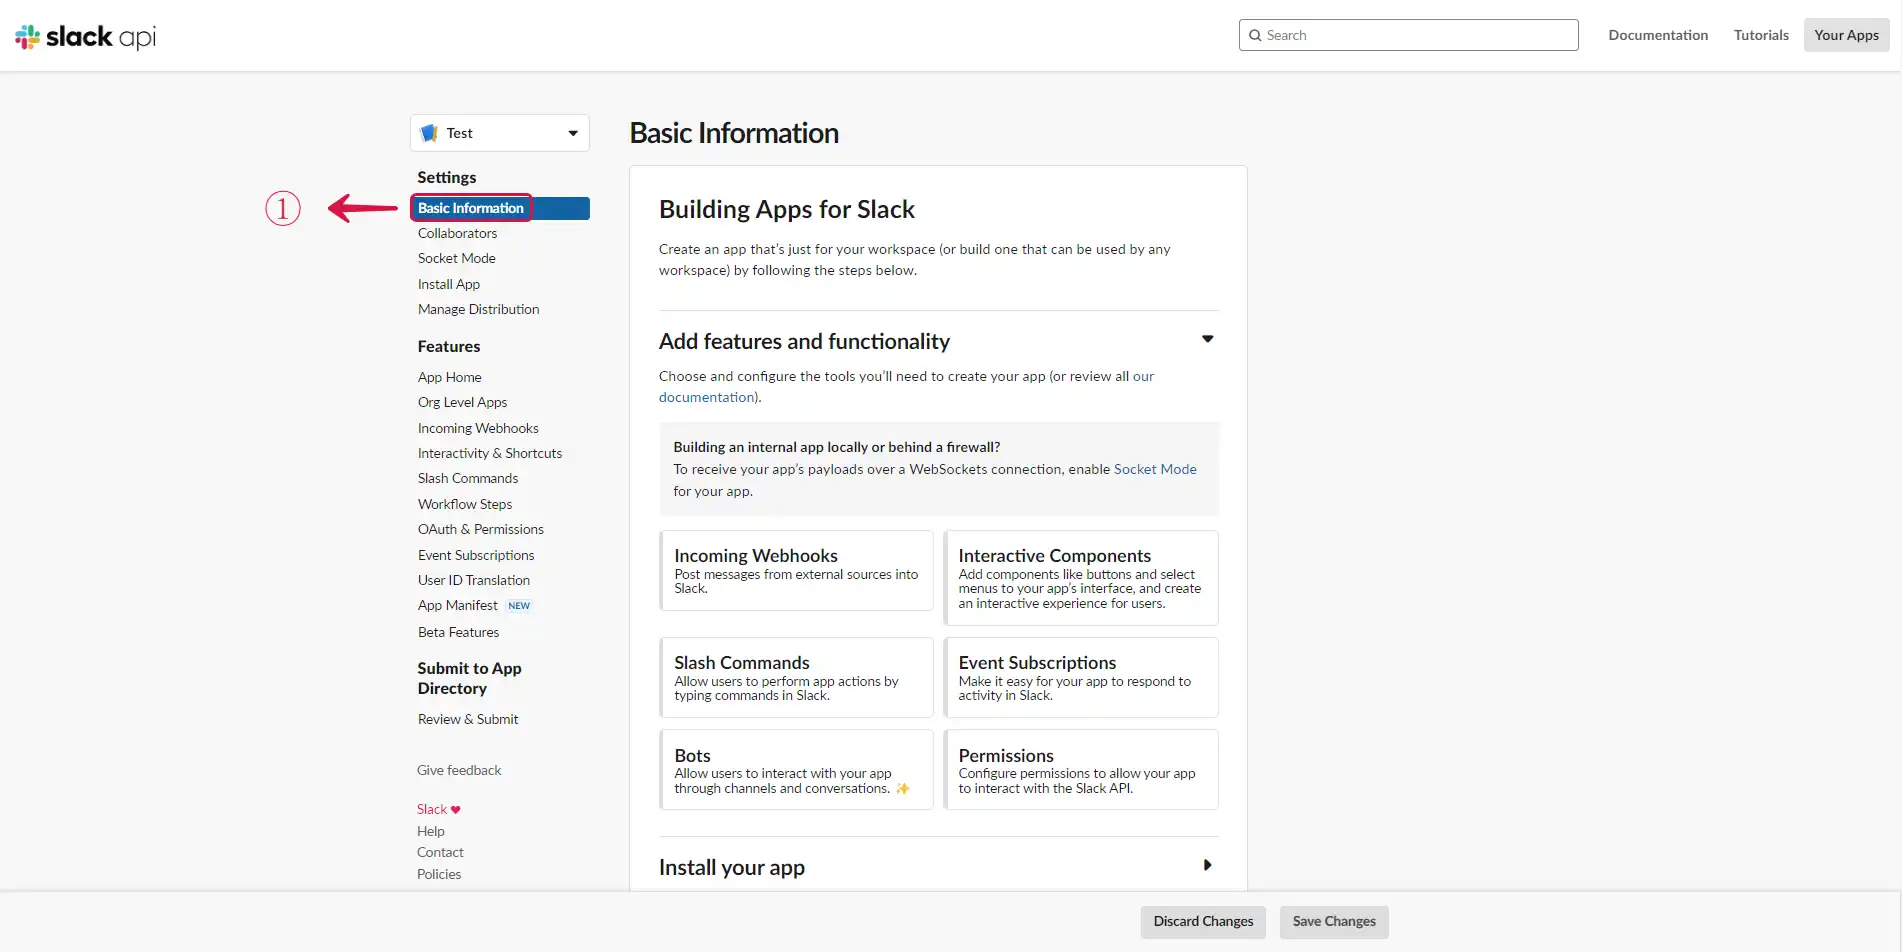The height and width of the screenshot is (952, 1902).
Task: Open Incoming Webhooks in sidebar
Action: tap(478, 428)
